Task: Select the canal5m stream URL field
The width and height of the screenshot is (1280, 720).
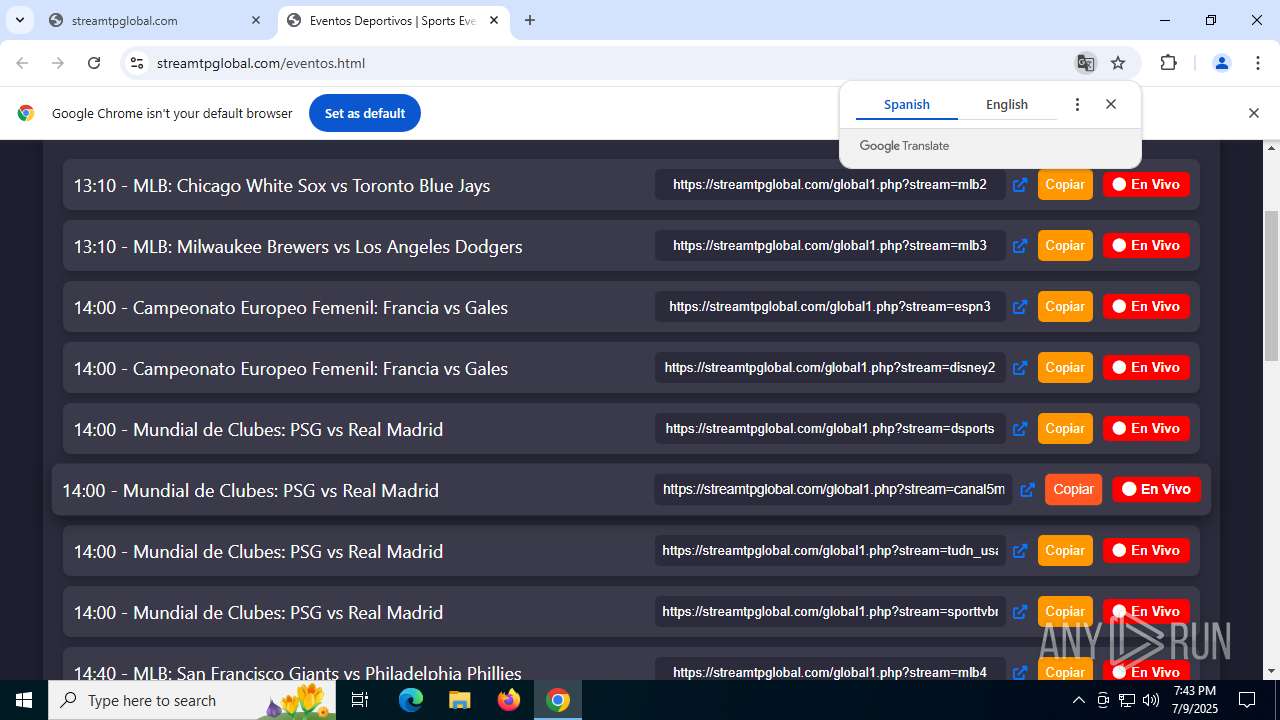Action: 834,490
